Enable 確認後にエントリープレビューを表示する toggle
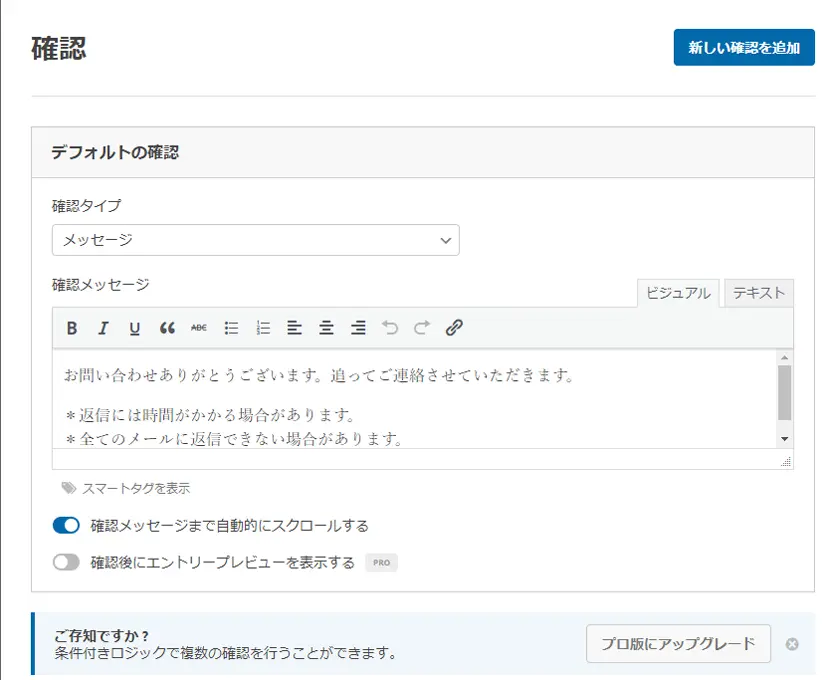 66,563
